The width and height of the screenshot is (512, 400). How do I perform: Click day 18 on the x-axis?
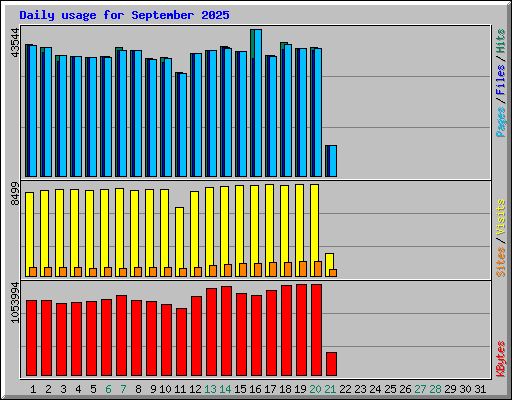tap(285, 389)
